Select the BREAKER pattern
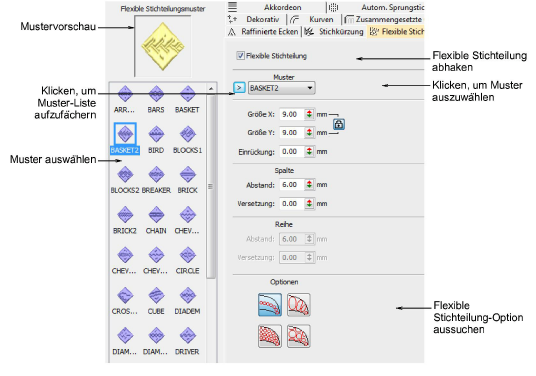Image resolution: width=536 pixels, height=376 pixels. 156,174
